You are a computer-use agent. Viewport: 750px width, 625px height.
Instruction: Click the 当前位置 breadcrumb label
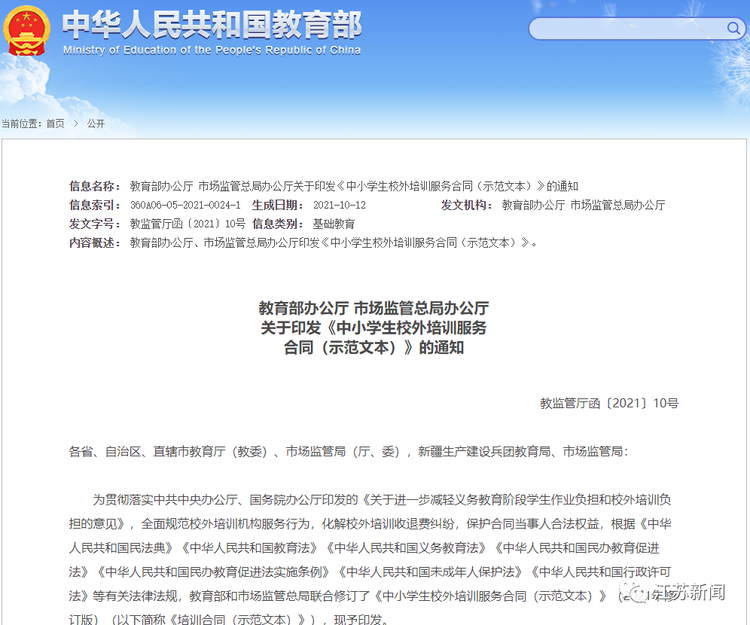pos(21,124)
